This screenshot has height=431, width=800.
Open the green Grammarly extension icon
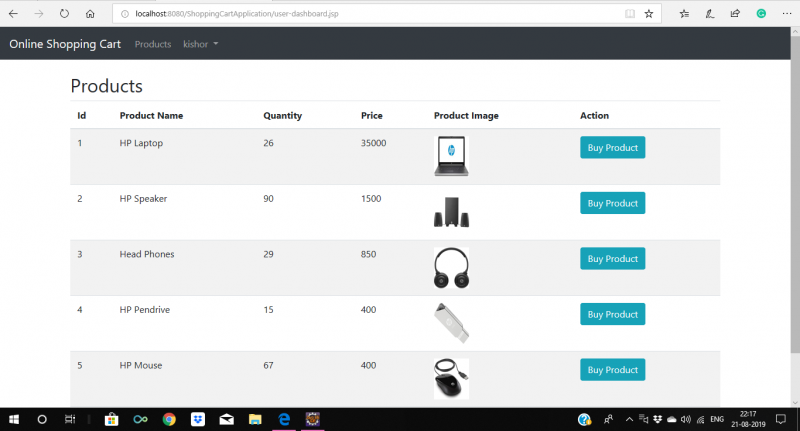[761, 14]
